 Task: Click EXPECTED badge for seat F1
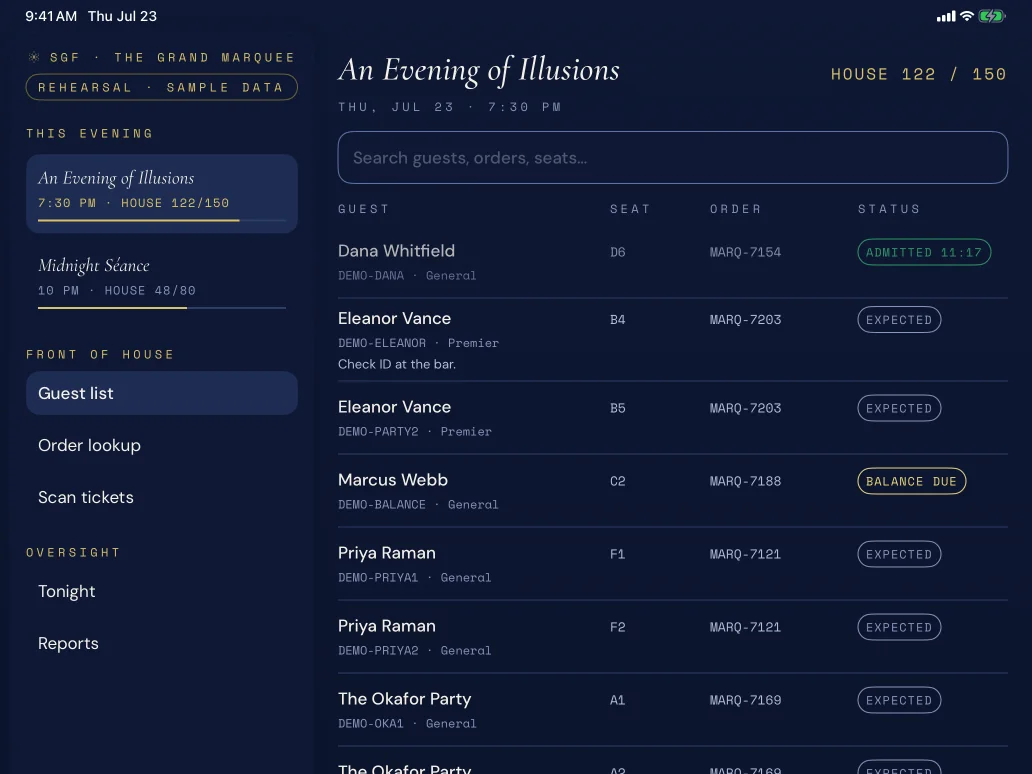(x=899, y=554)
